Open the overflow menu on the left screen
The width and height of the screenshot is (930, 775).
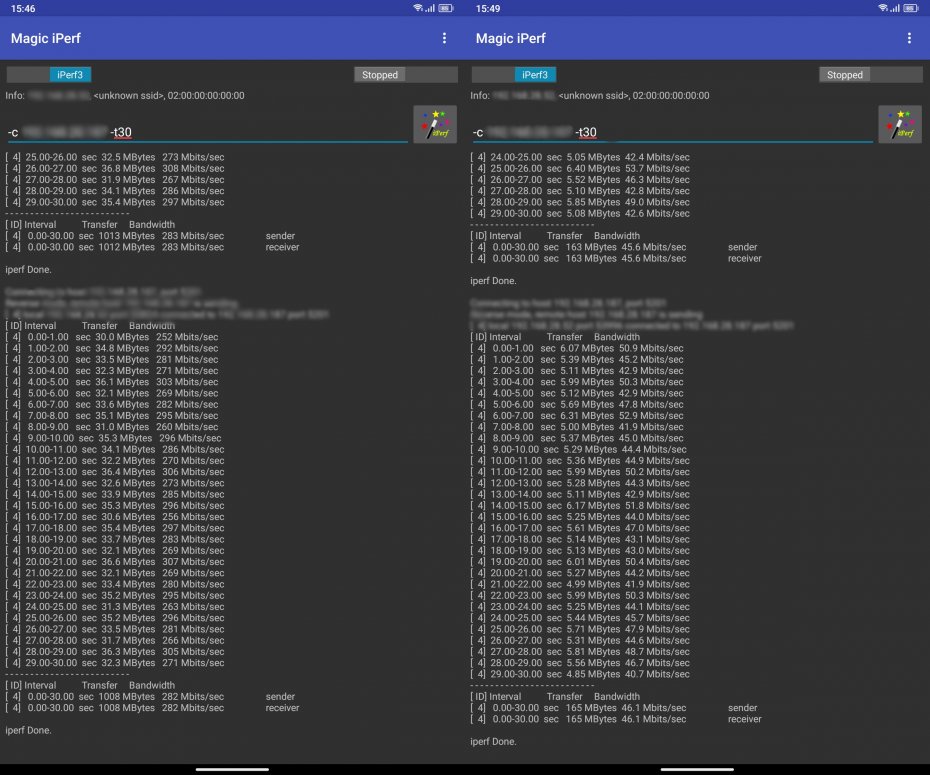coord(444,38)
